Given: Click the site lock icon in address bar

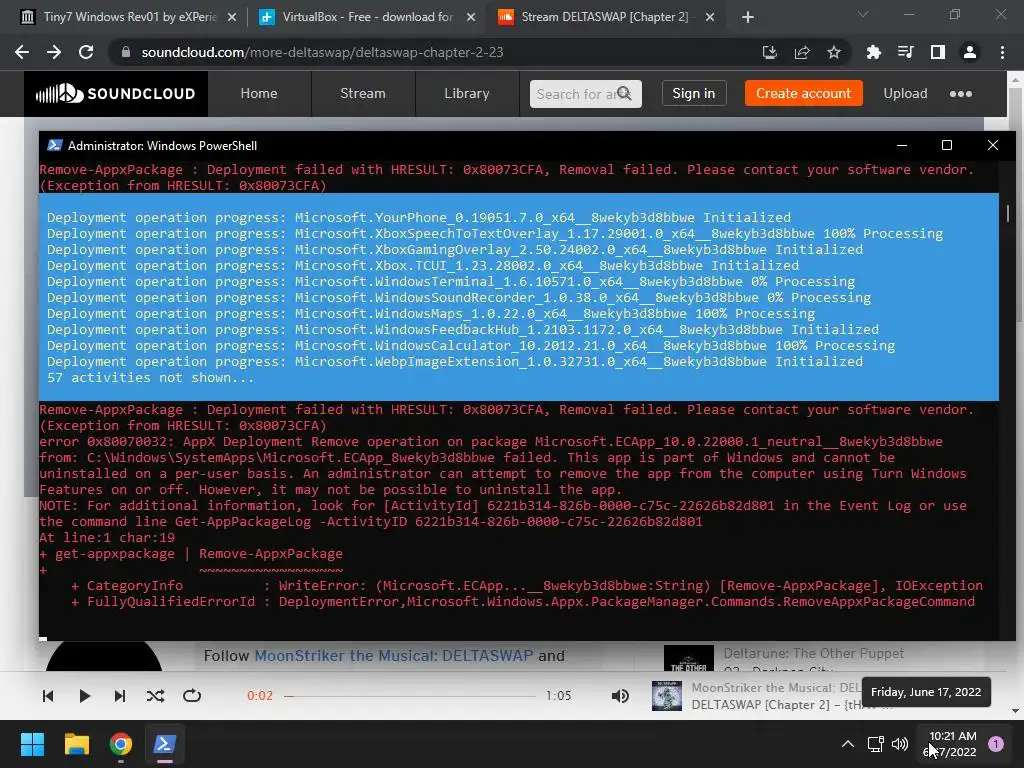Looking at the screenshot, I should (126, 52).
